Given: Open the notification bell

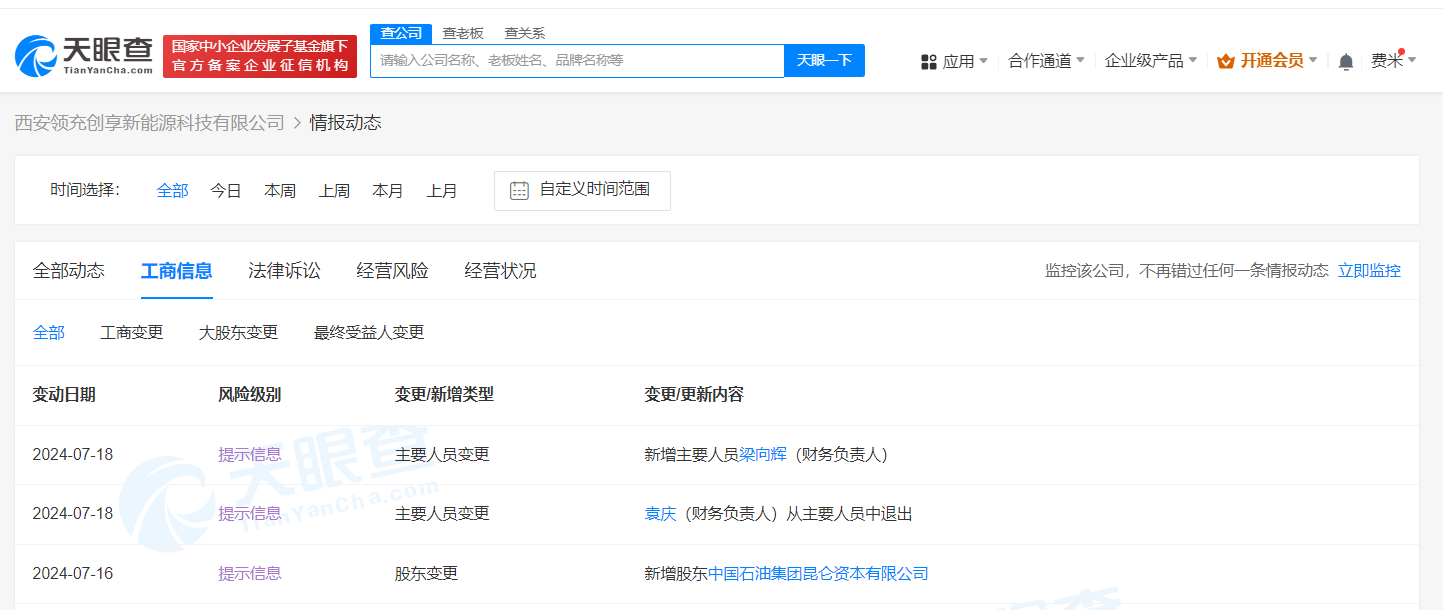Looking at the screenshot, I should pos(1345,61).
